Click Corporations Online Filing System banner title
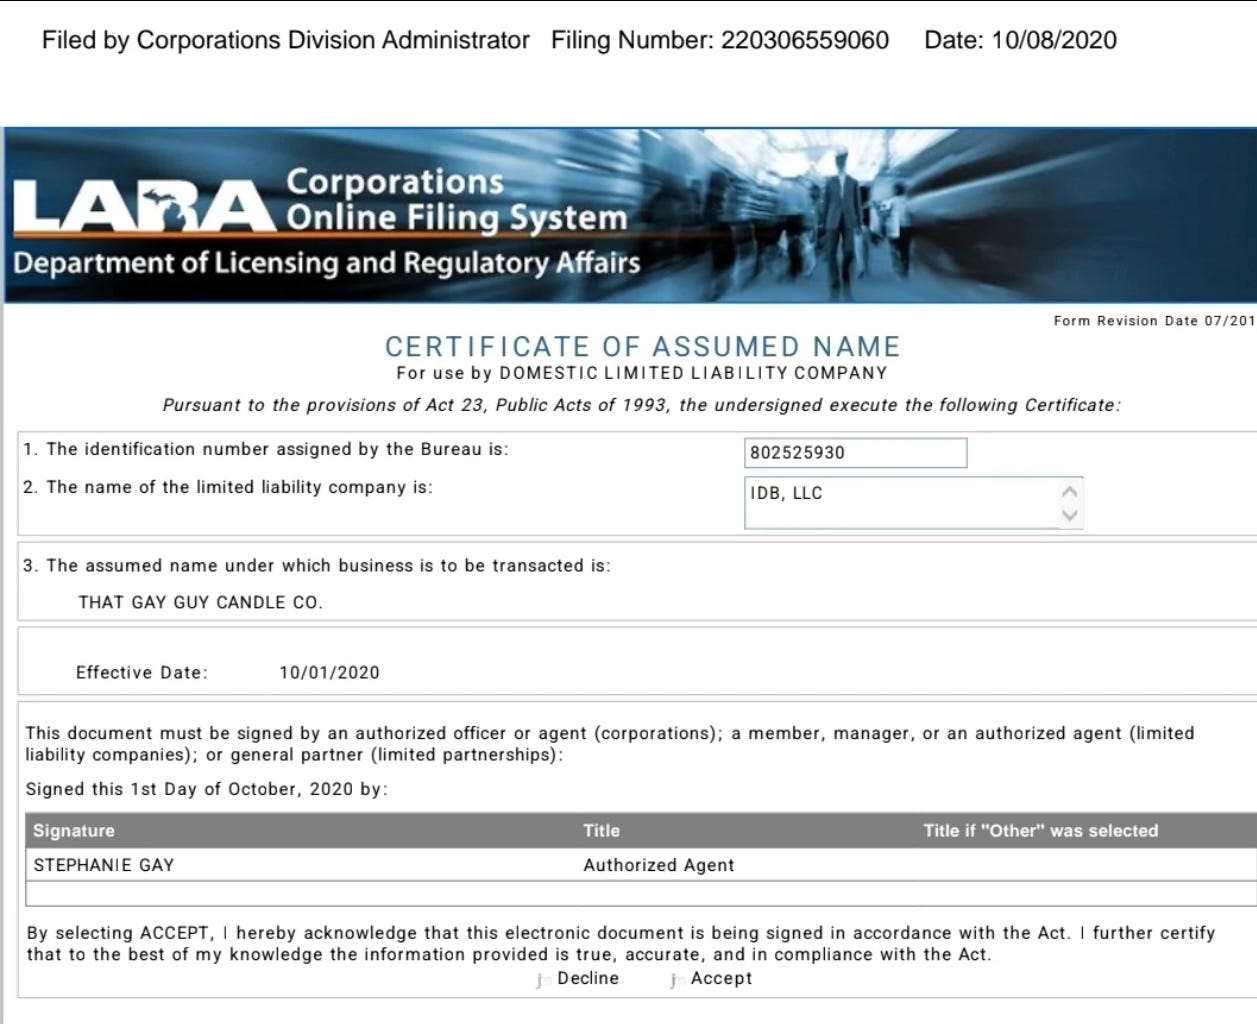 click(x=457, y=199)
